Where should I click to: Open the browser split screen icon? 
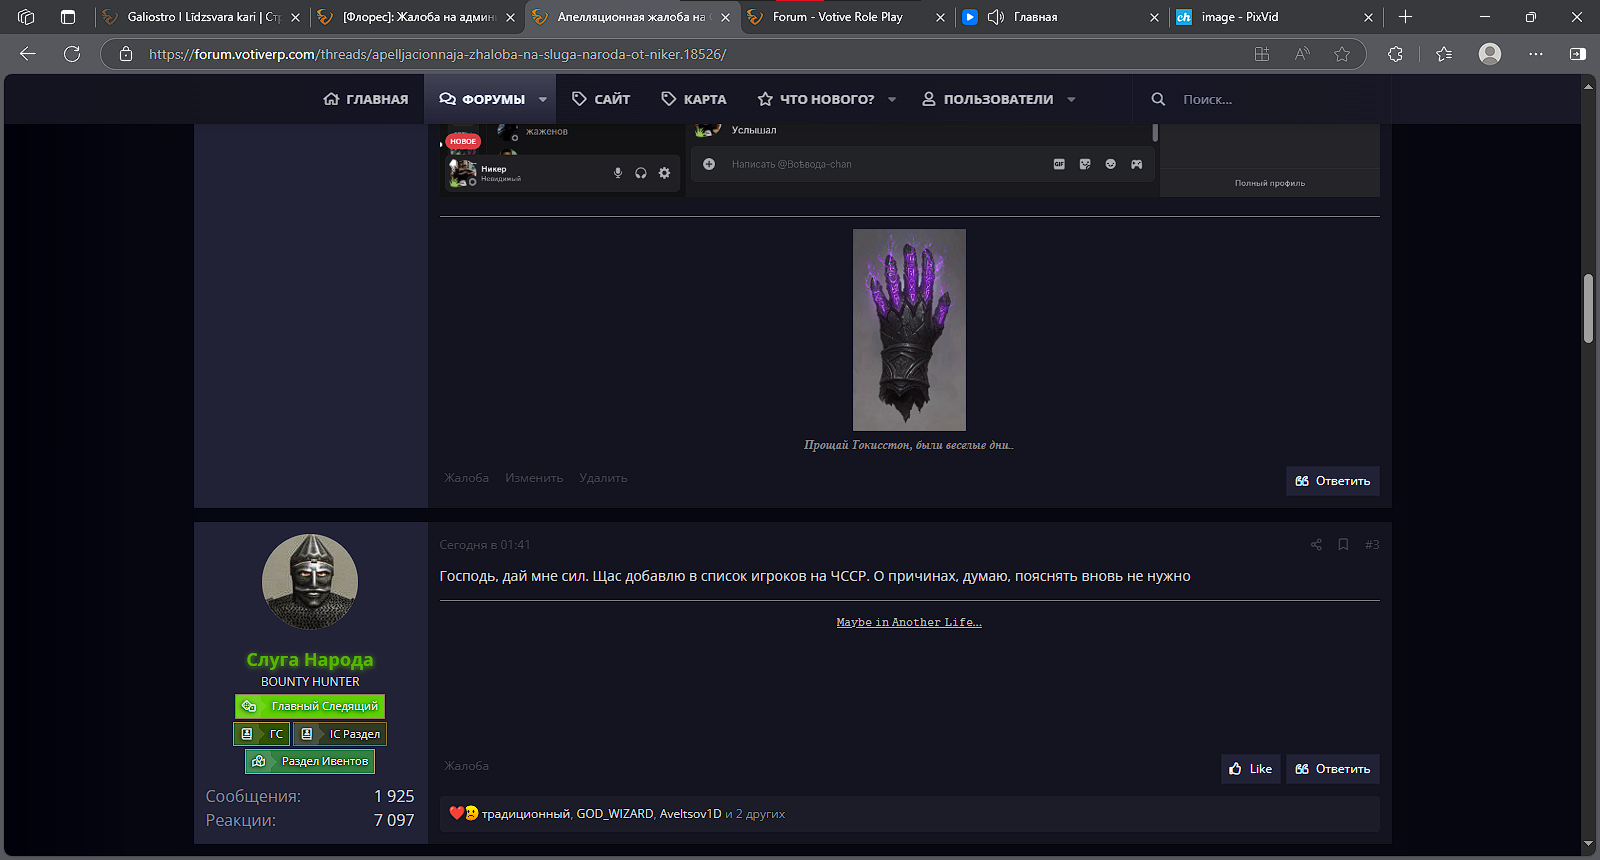pos(1262,54)
